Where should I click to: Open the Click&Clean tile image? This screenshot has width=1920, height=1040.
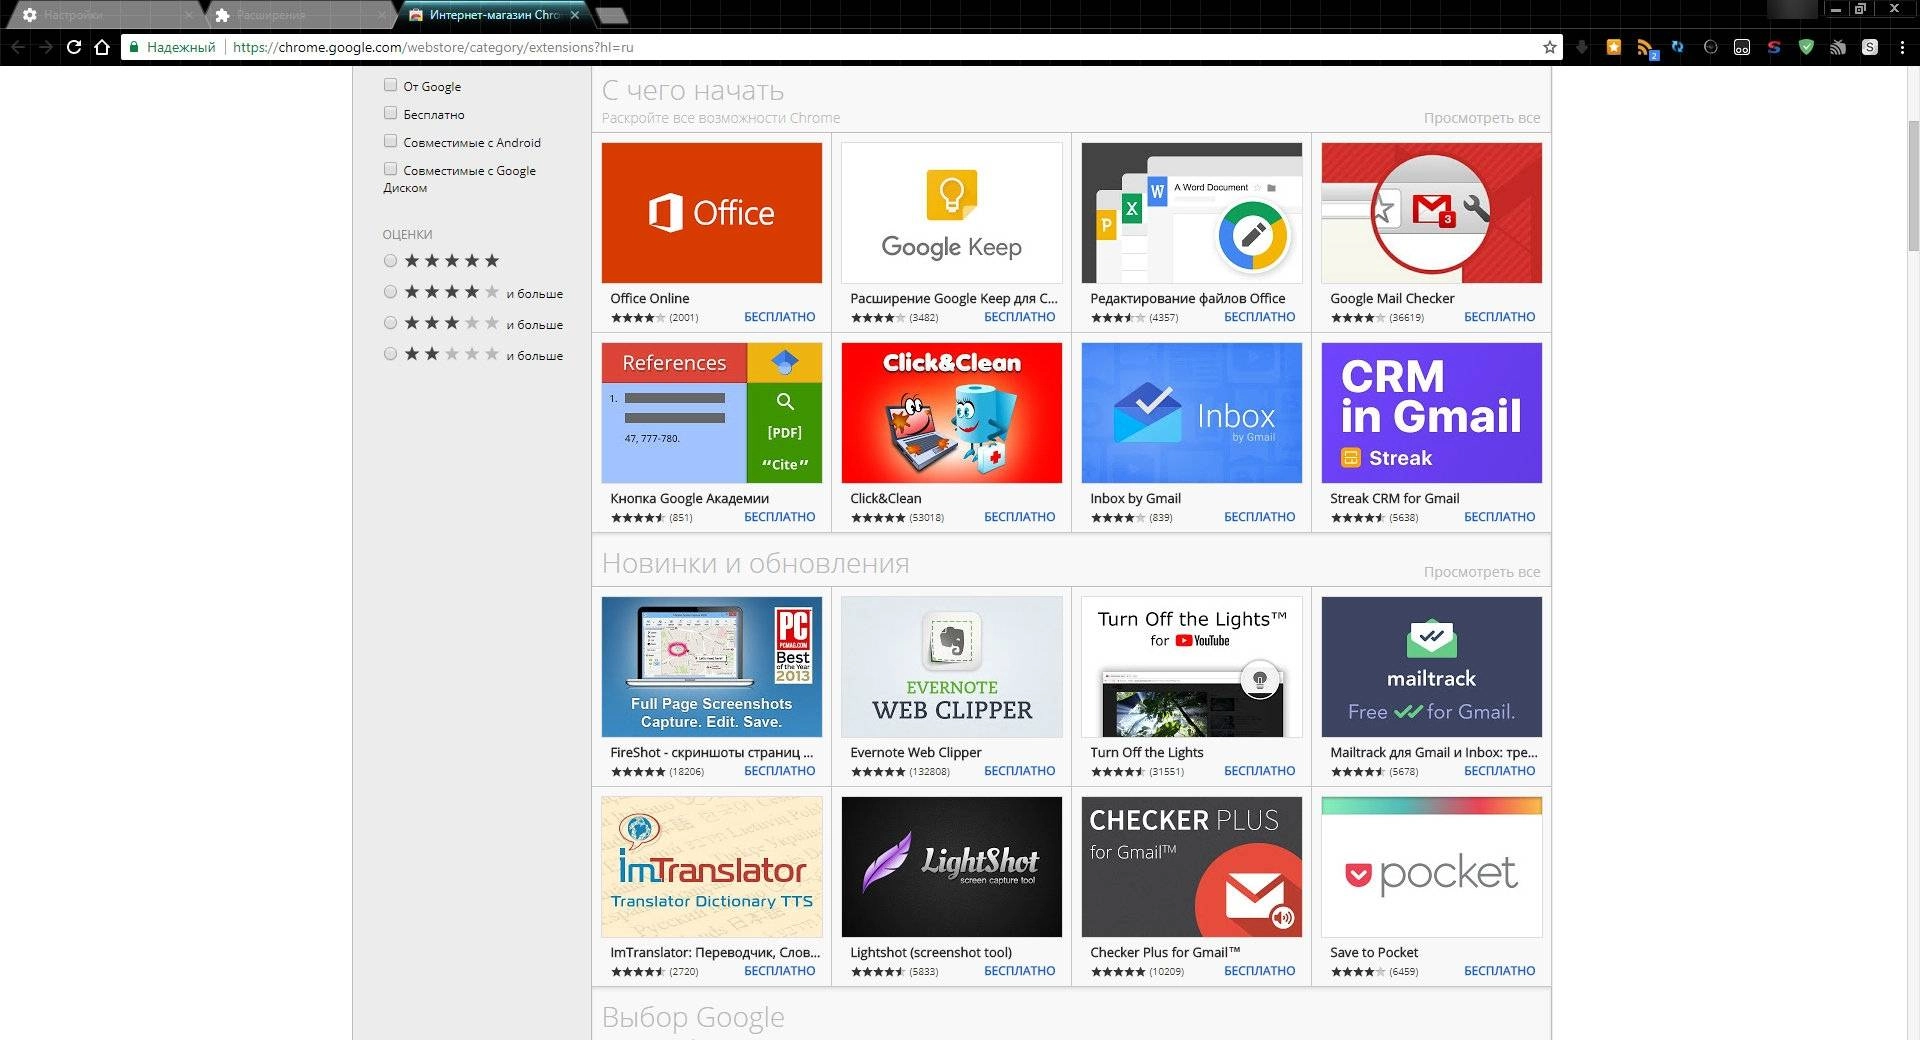[x=952, y=413]
